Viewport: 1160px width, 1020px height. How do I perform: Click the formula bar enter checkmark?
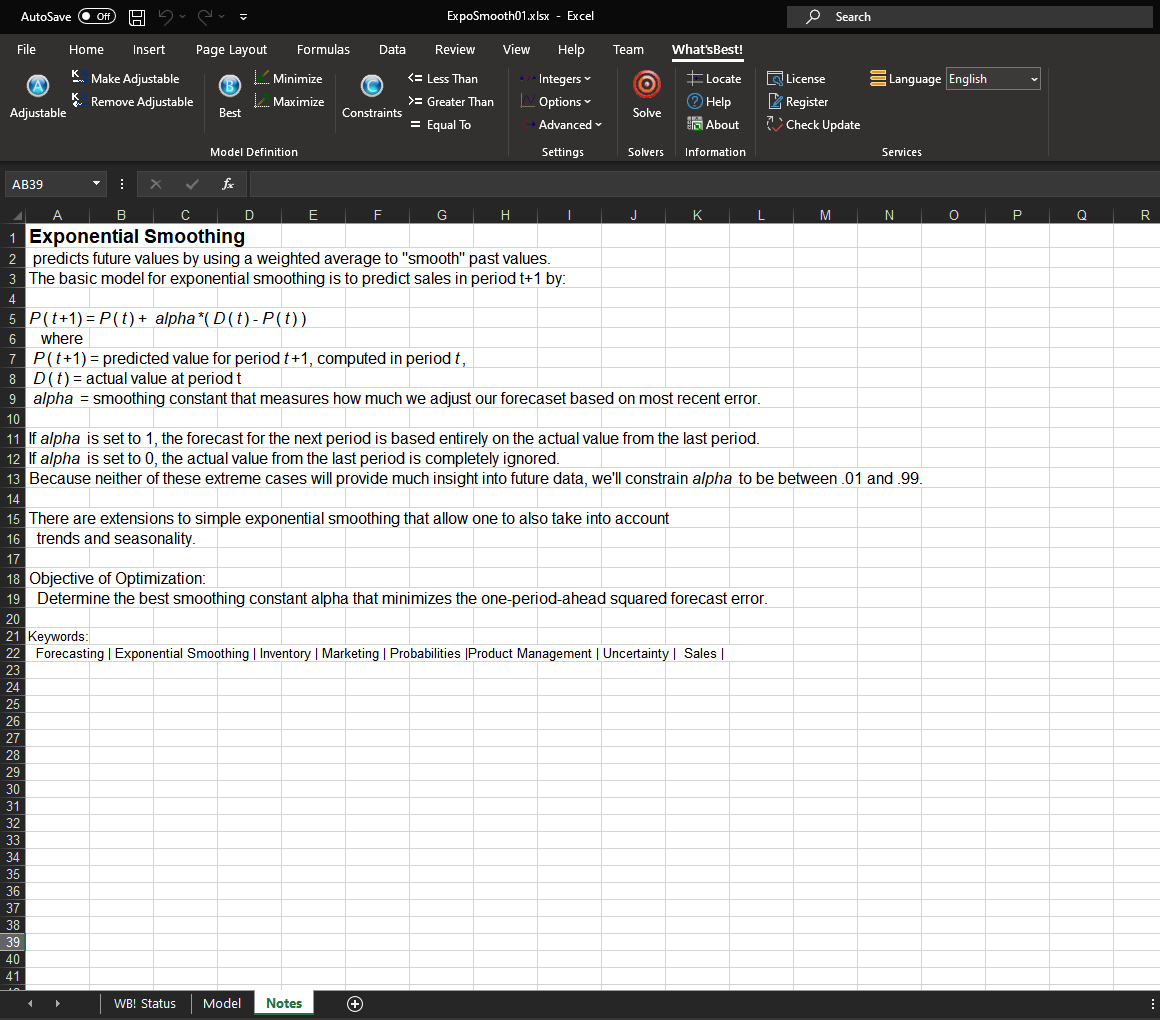point(192,184)
